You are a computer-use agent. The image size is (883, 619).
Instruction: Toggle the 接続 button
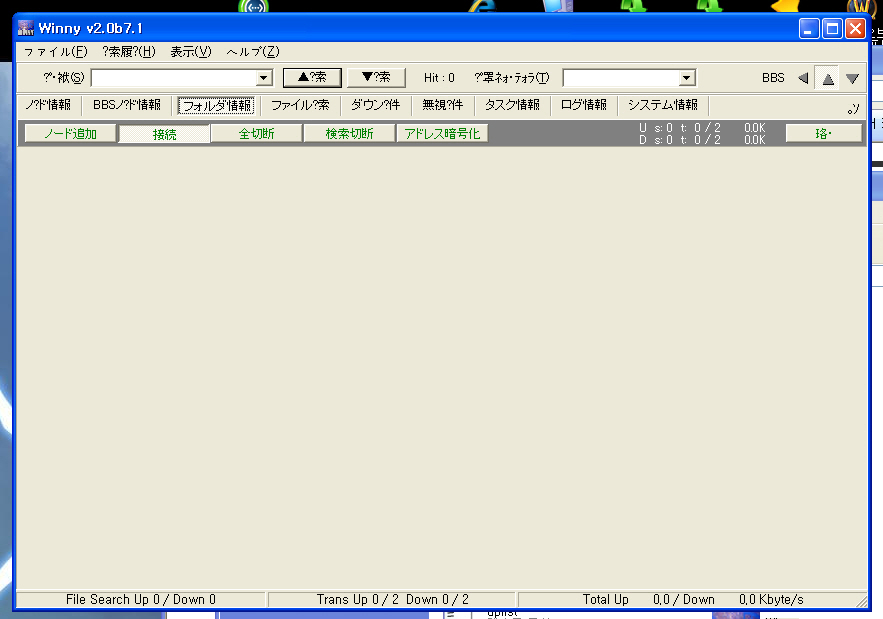[x=164, y=134]
